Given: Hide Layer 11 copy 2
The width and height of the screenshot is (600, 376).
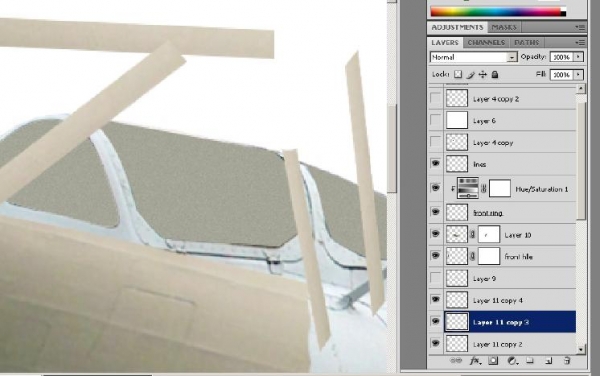Looking at the screenshot, I should (x=435, y=343).
